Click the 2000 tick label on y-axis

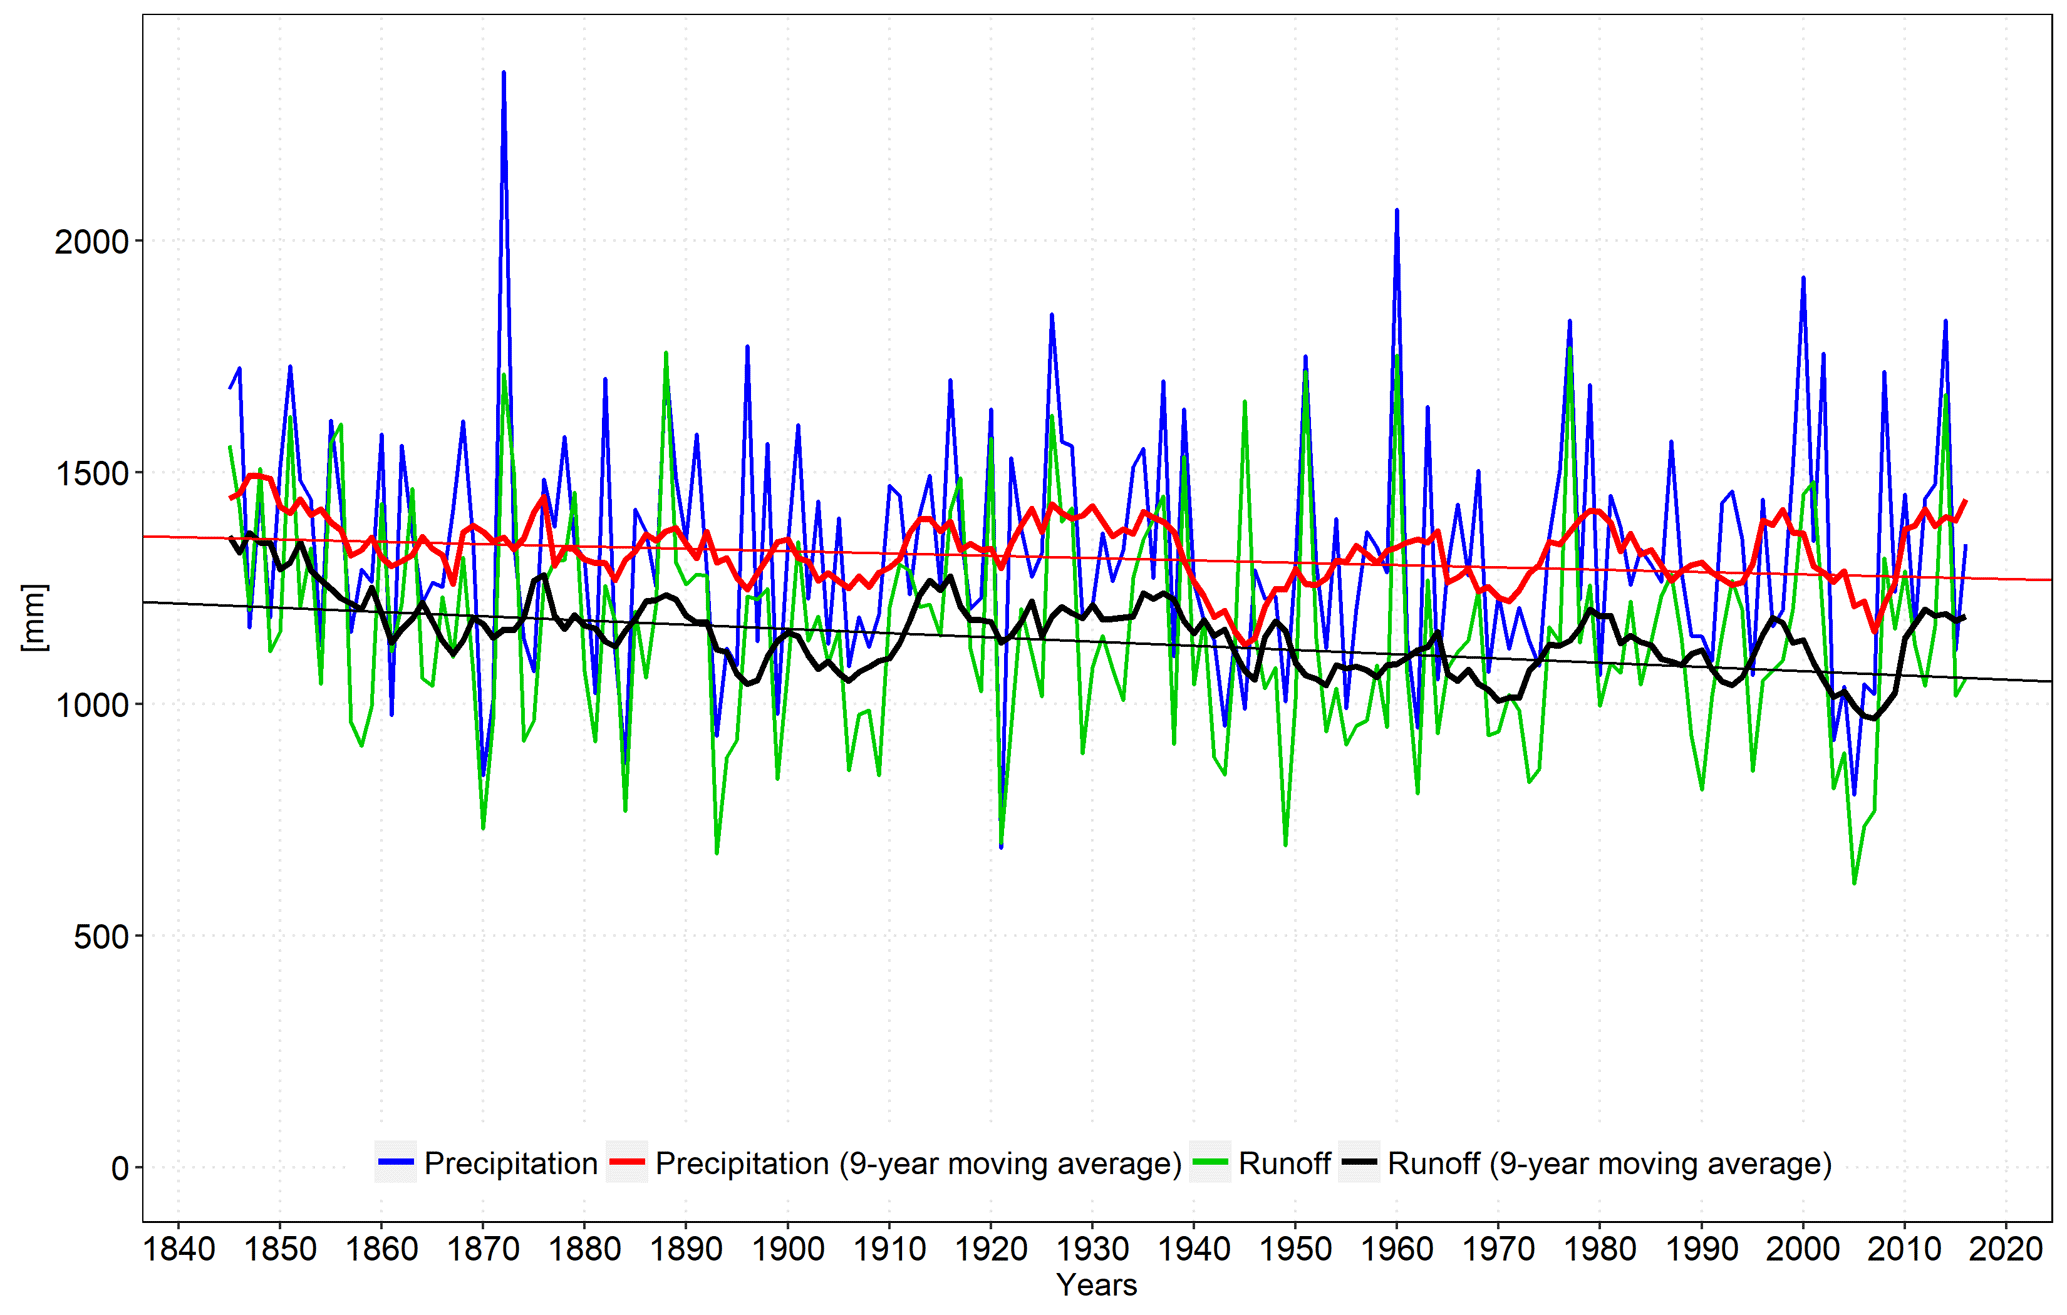pos(91,241)
